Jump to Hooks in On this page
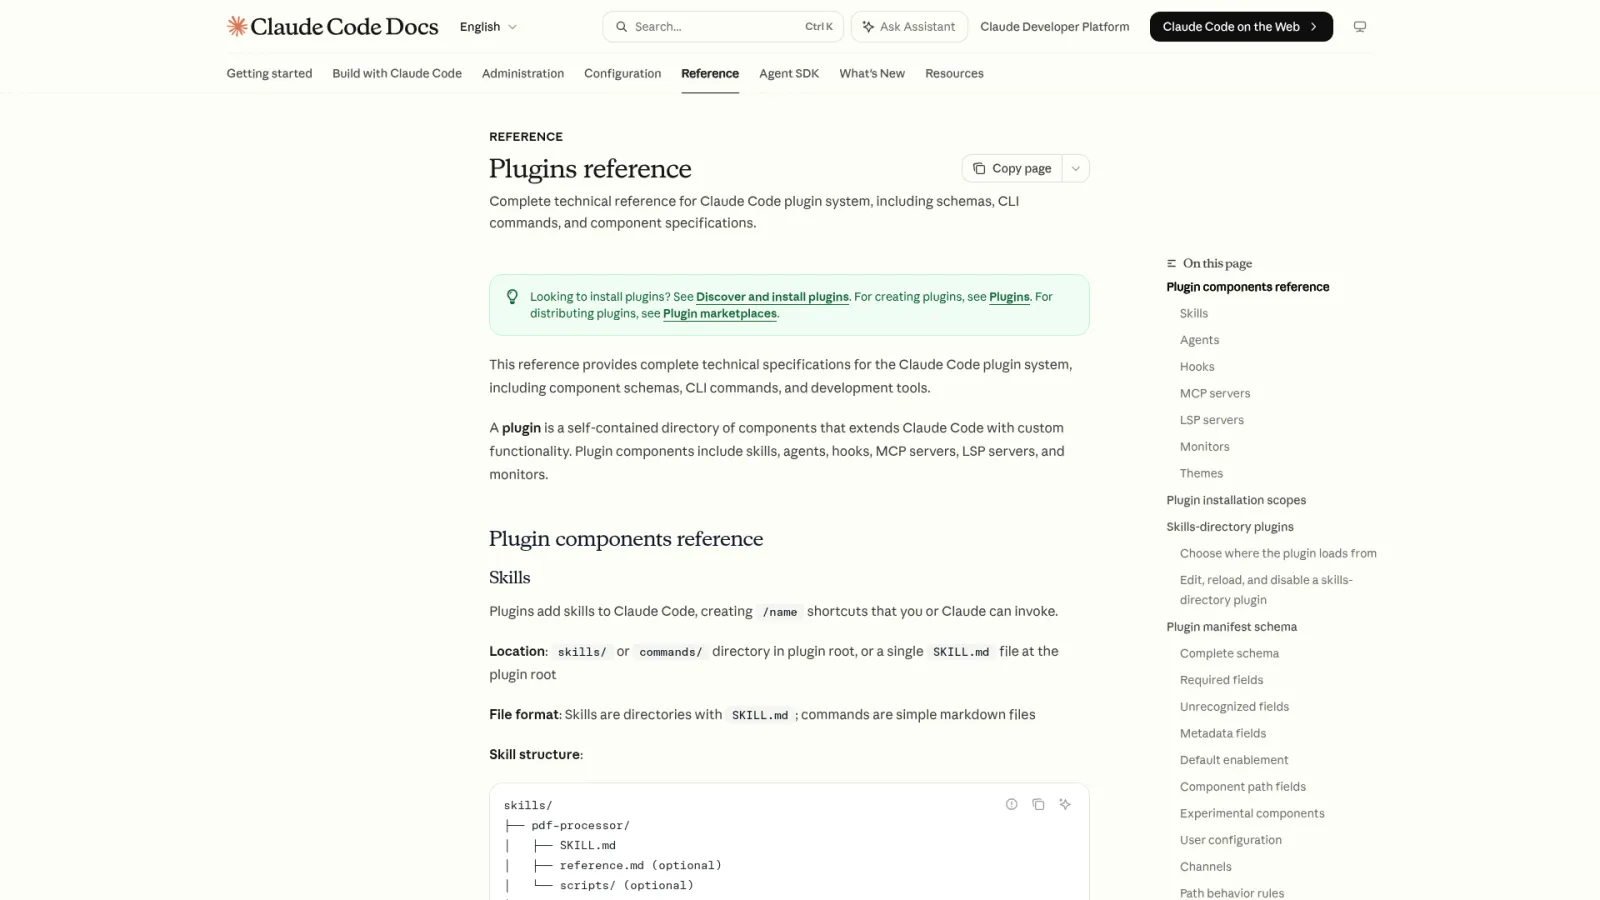 (x=1197, y=367)
